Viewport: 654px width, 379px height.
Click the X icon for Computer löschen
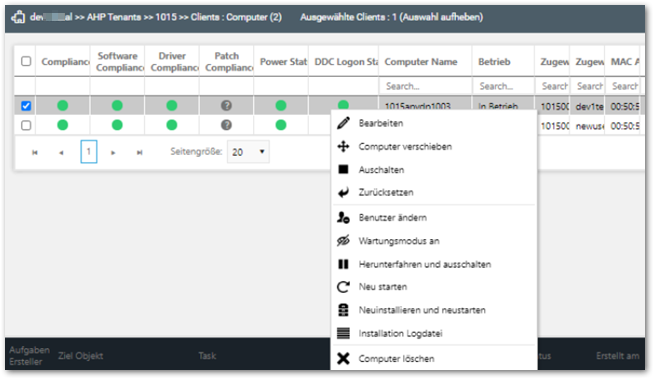[x=343, y=359]
